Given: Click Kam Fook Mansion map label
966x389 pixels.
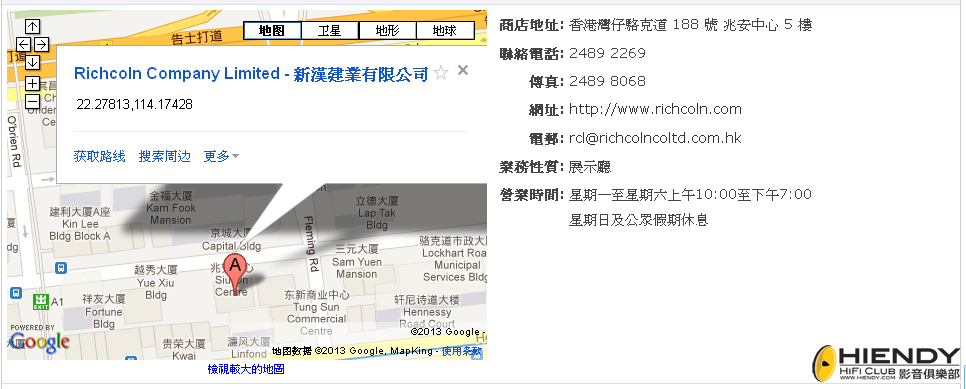Looking at the screenshot, I should pyautogui.click(x=170, y=208).
